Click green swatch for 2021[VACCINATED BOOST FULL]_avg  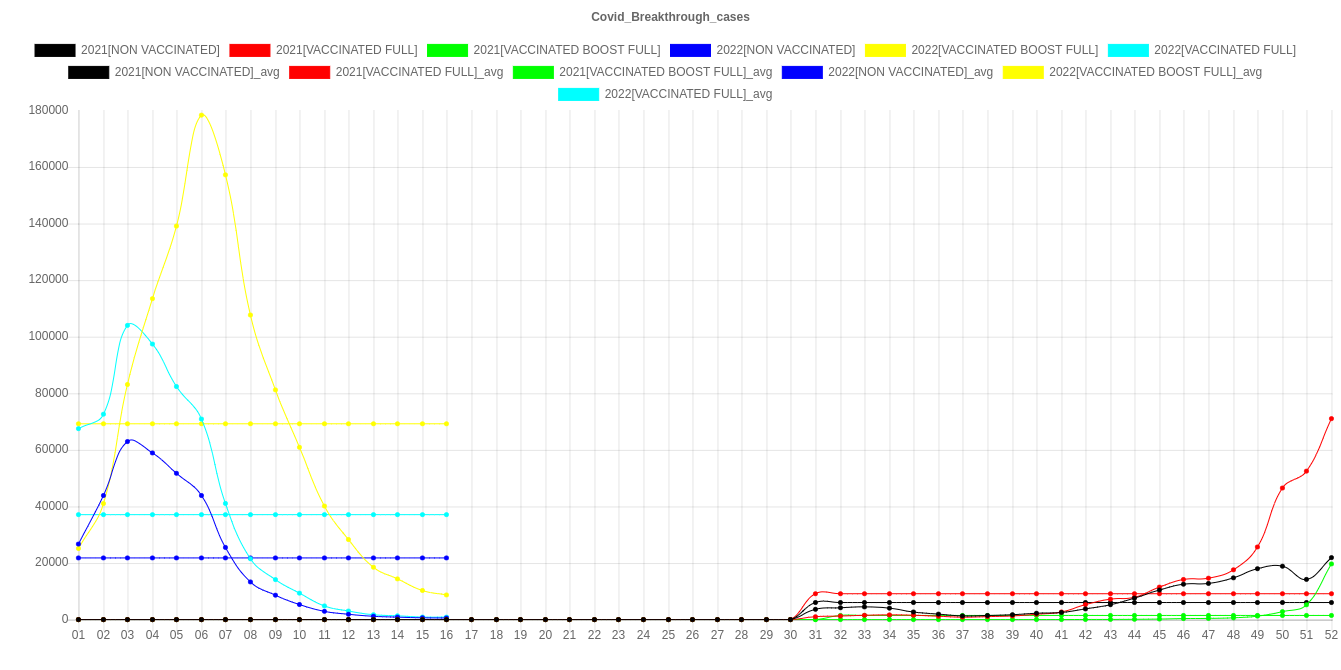(x=533, y=72)
